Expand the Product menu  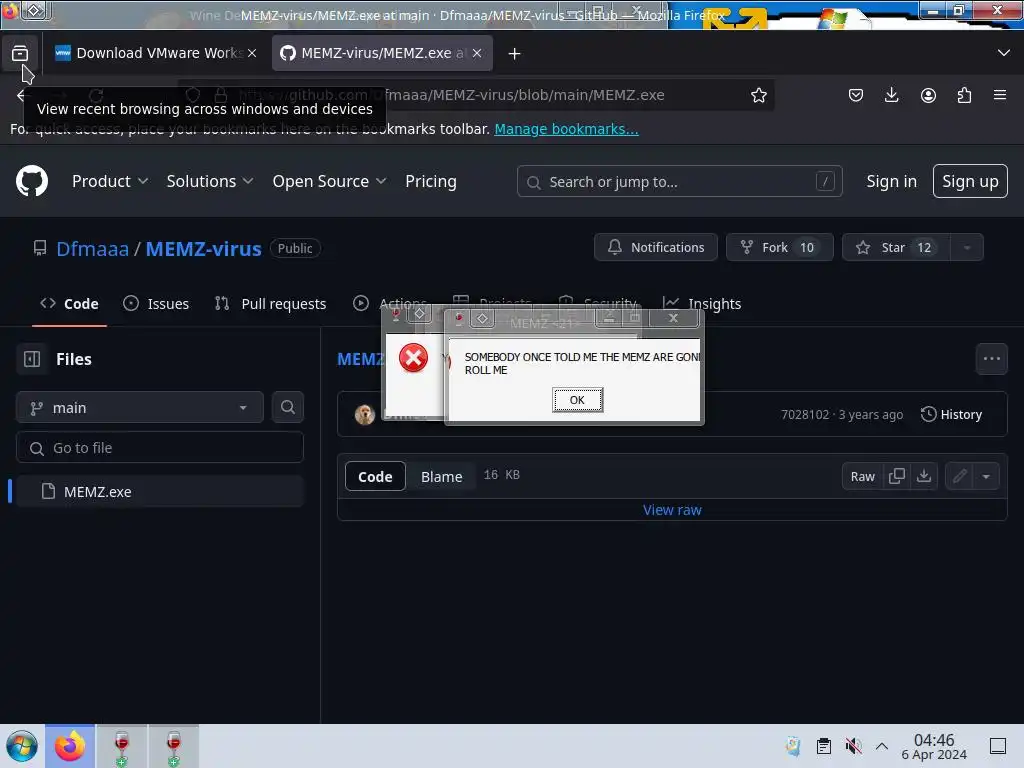[110, 181]
